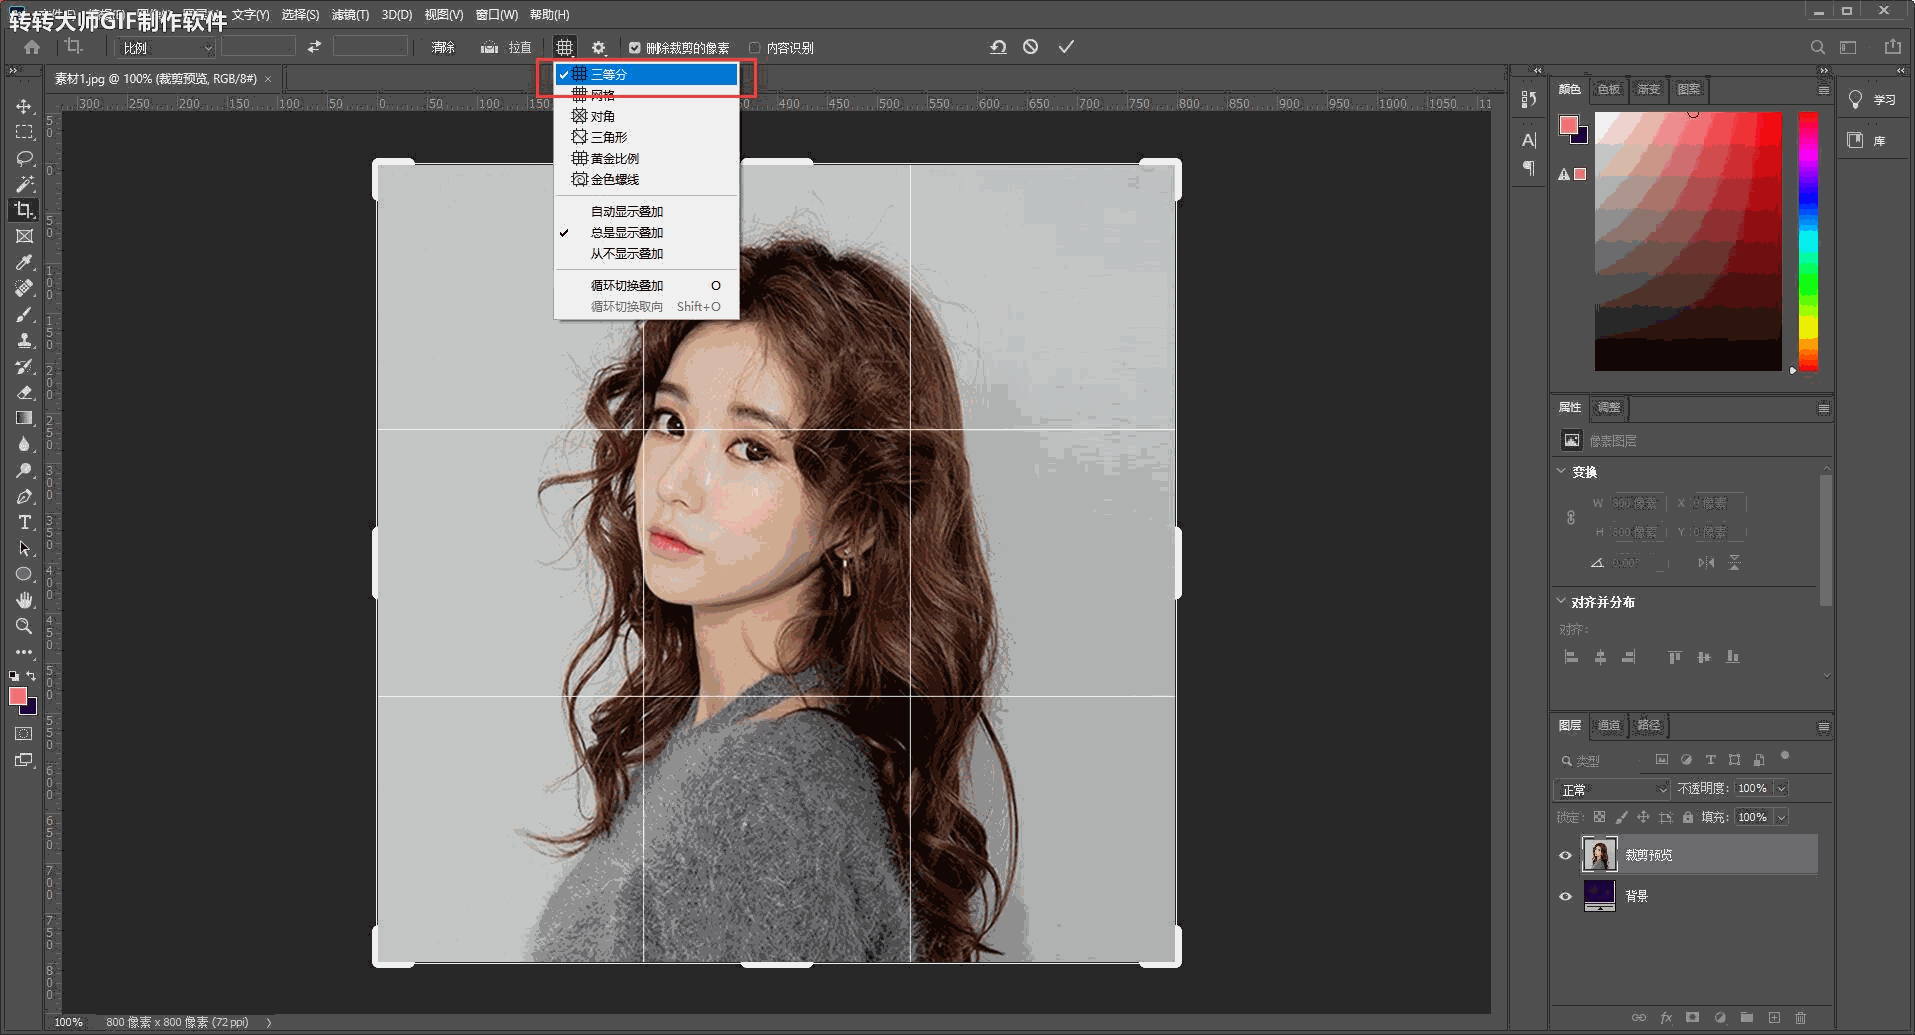Select the Healing Brush tool
Screen dimensions: 1915x1035
24,288
